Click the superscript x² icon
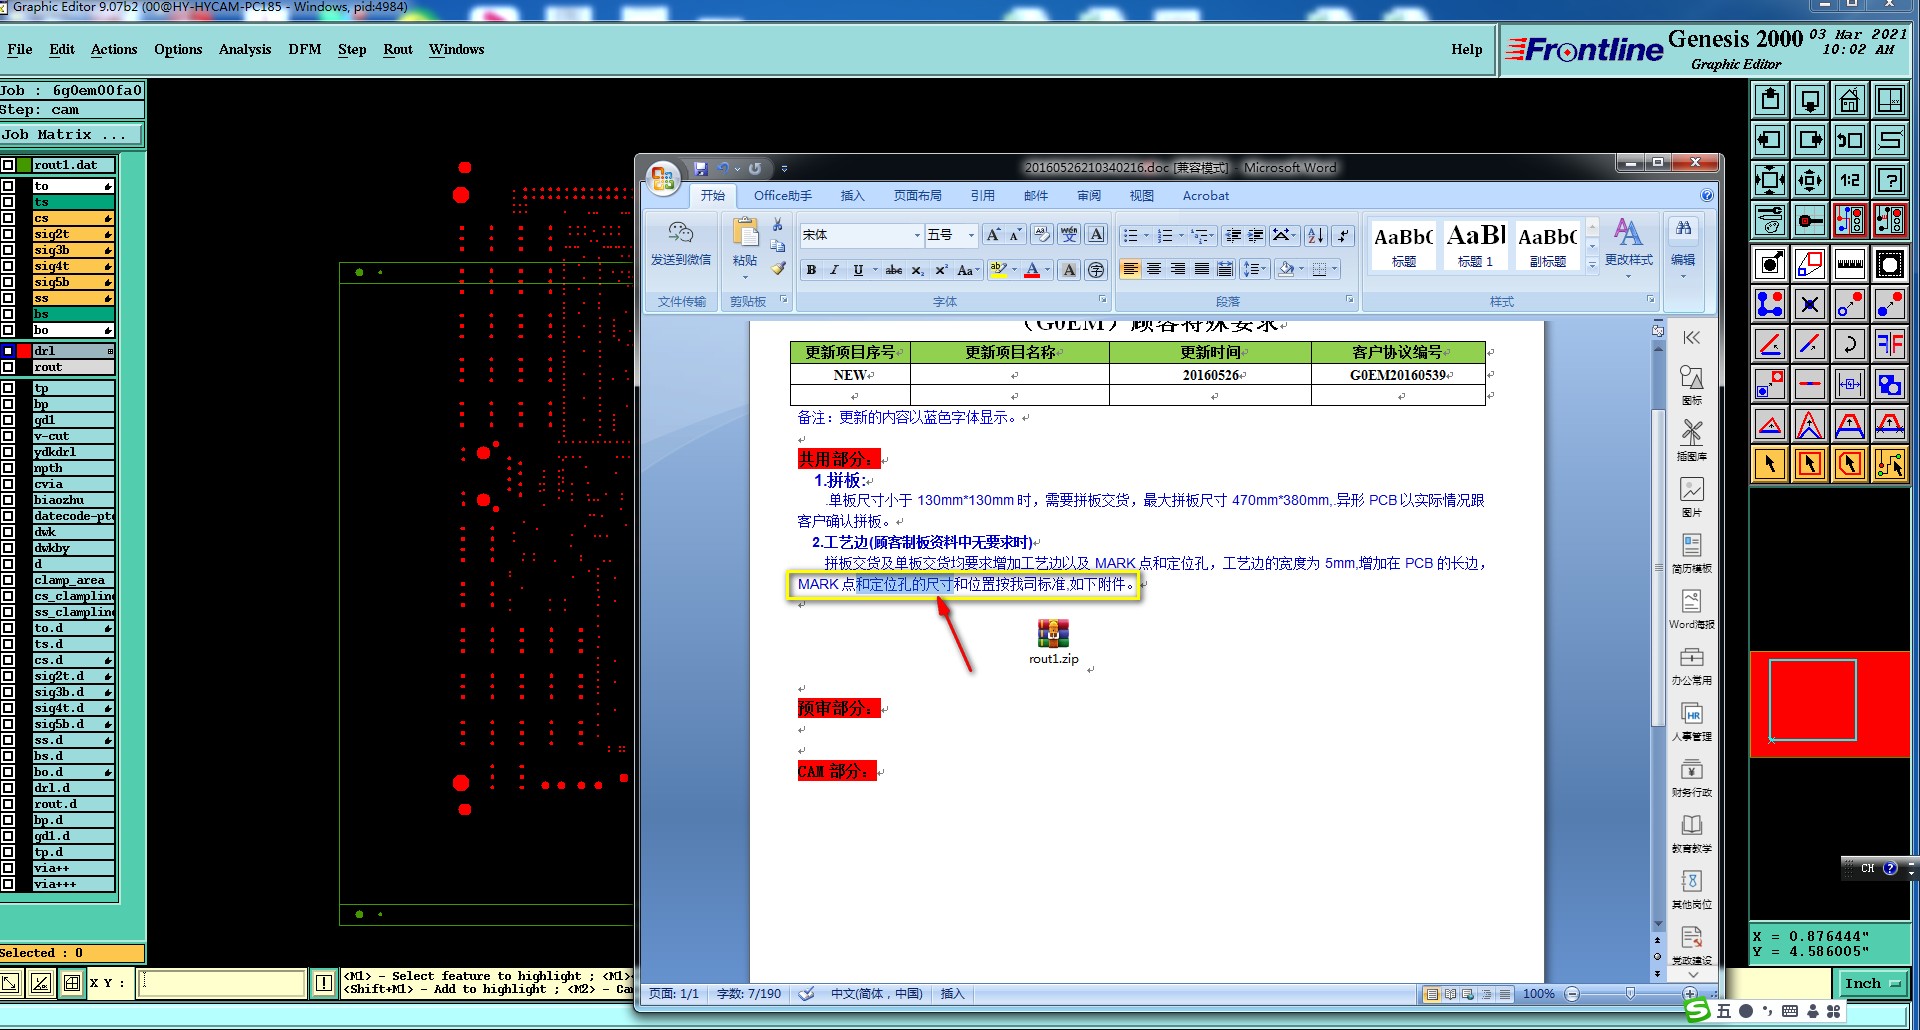This screenshot has width=1920, height=1030. [941, 270]
